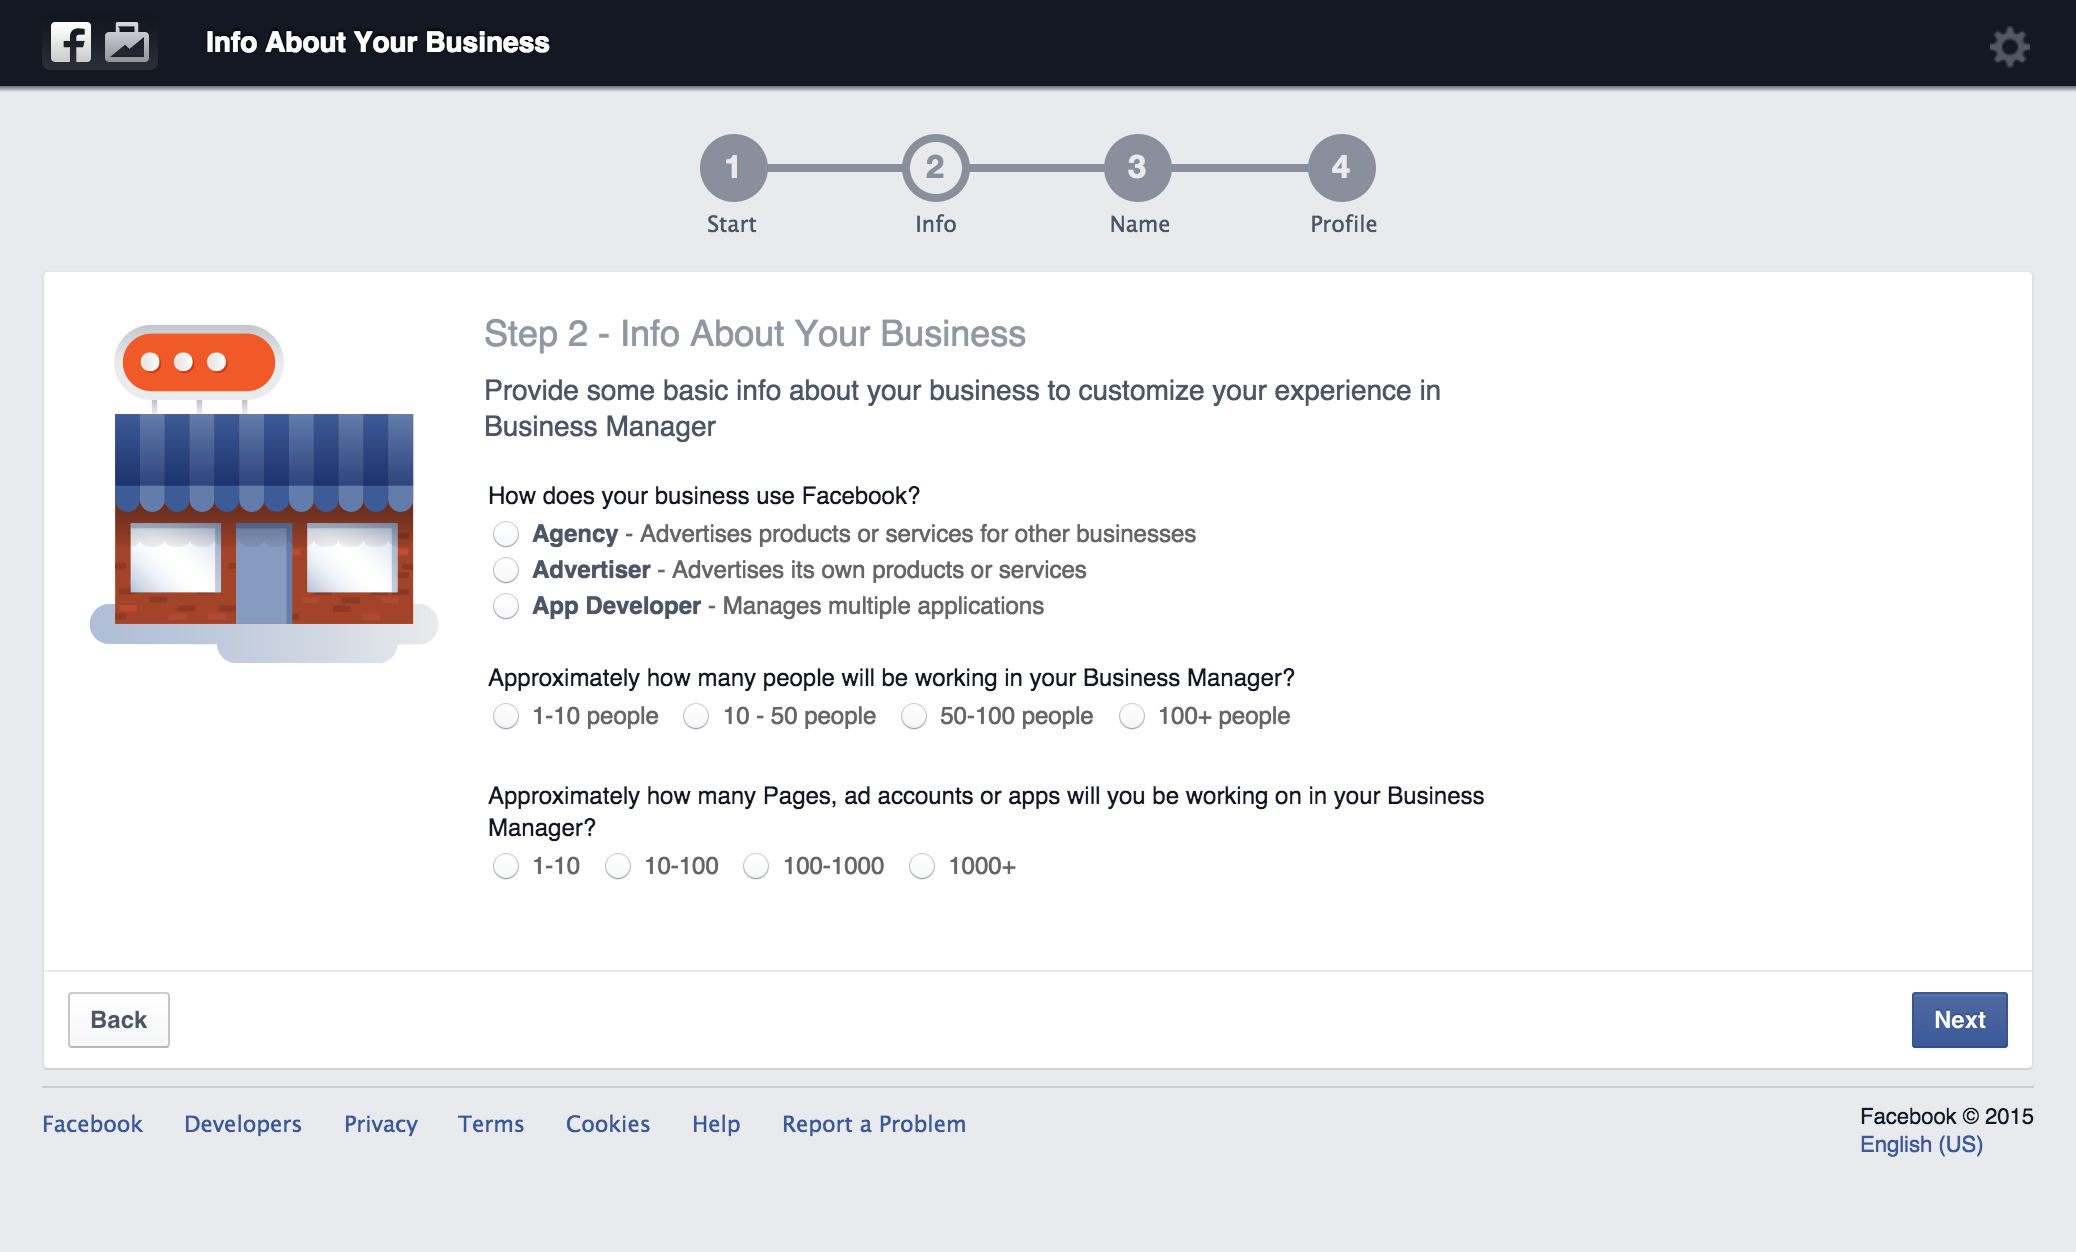Select the Agency radio button
This screenshot has width=2076, height=1252.
506,534
